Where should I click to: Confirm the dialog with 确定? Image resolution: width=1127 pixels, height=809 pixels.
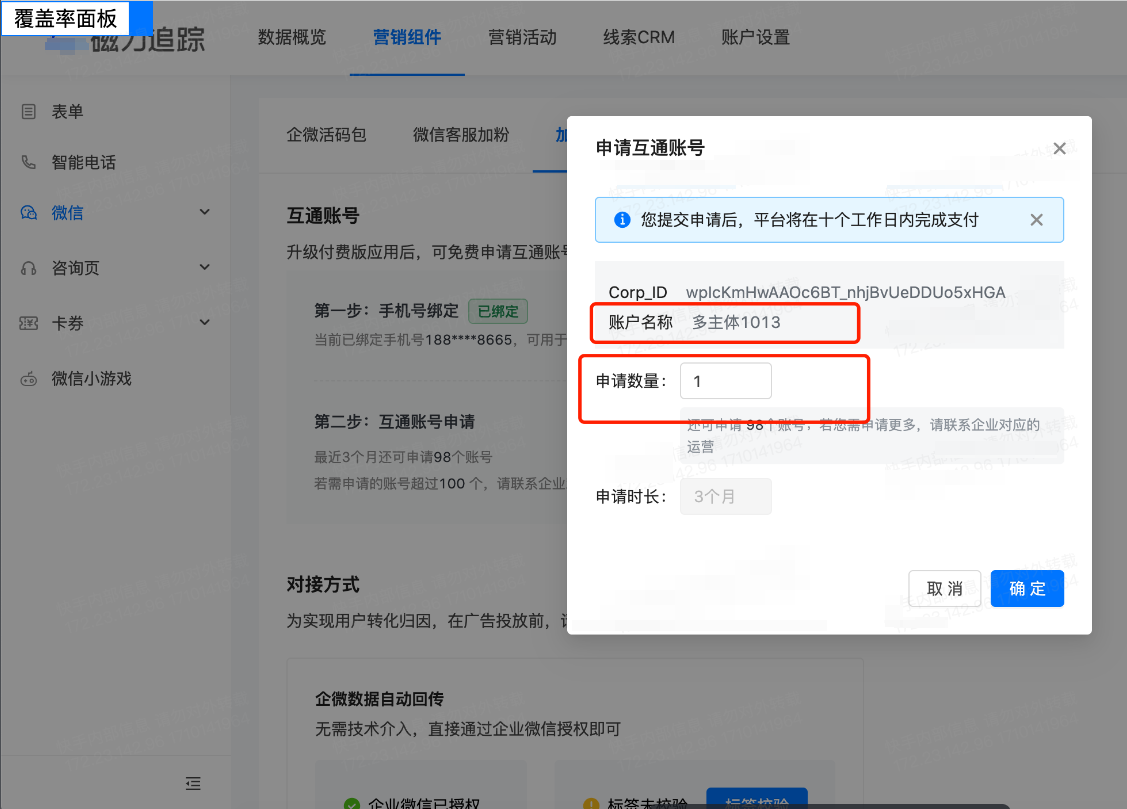pos(1027,588)
